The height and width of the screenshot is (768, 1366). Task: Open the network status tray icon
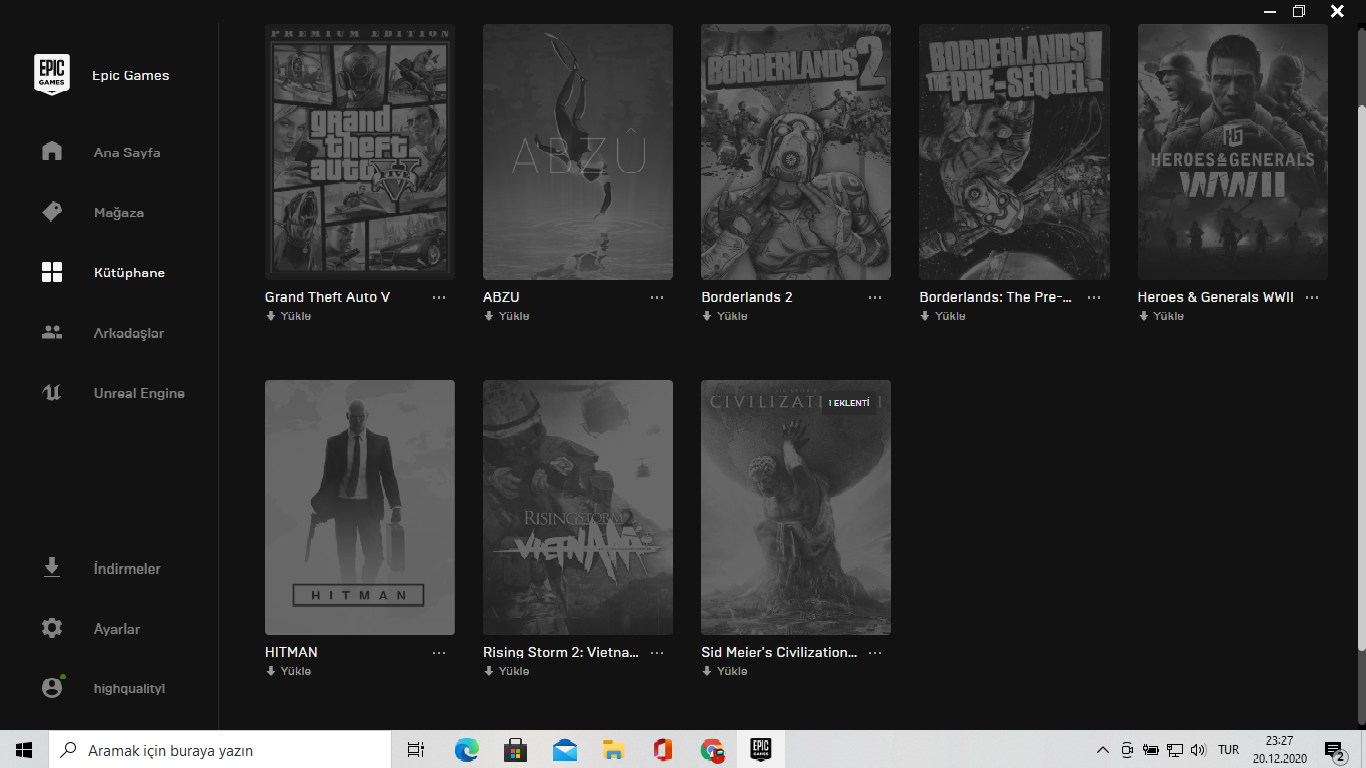click(1175, 750)
